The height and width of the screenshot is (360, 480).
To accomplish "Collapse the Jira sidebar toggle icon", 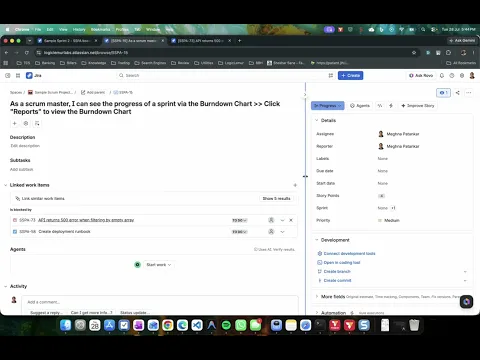I will point(8,75).
